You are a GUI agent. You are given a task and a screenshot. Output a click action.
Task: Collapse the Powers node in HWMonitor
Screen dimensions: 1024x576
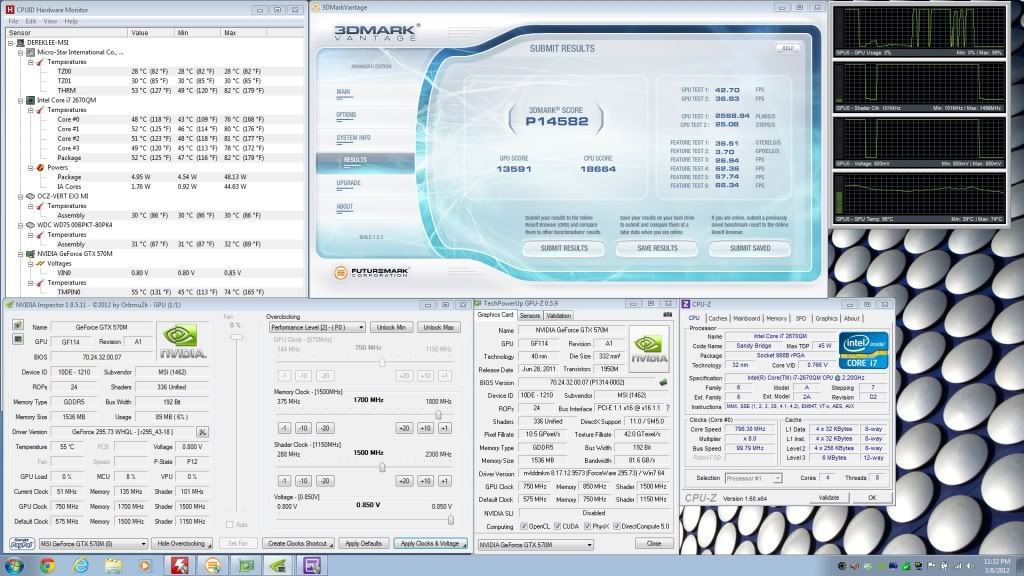click(x=31, y=168)
